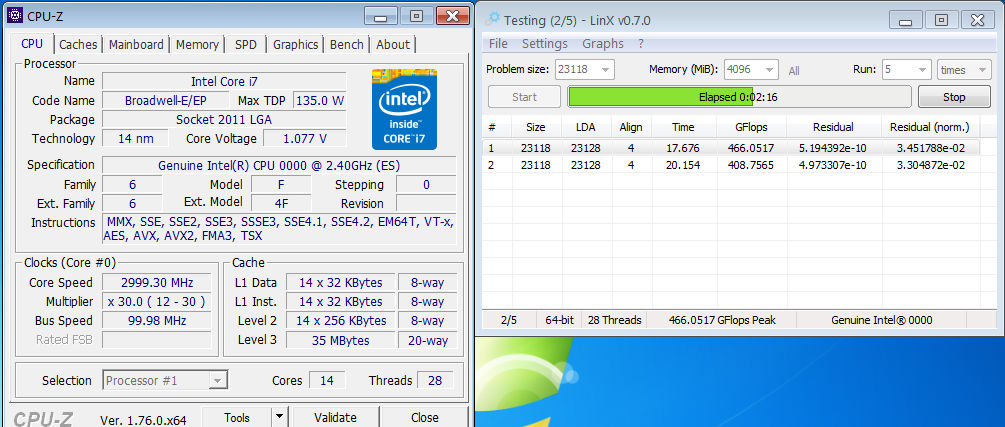Expand the Problem size dropdown
This screenshot has width=1005, height=427.
(x=604, y=70)
